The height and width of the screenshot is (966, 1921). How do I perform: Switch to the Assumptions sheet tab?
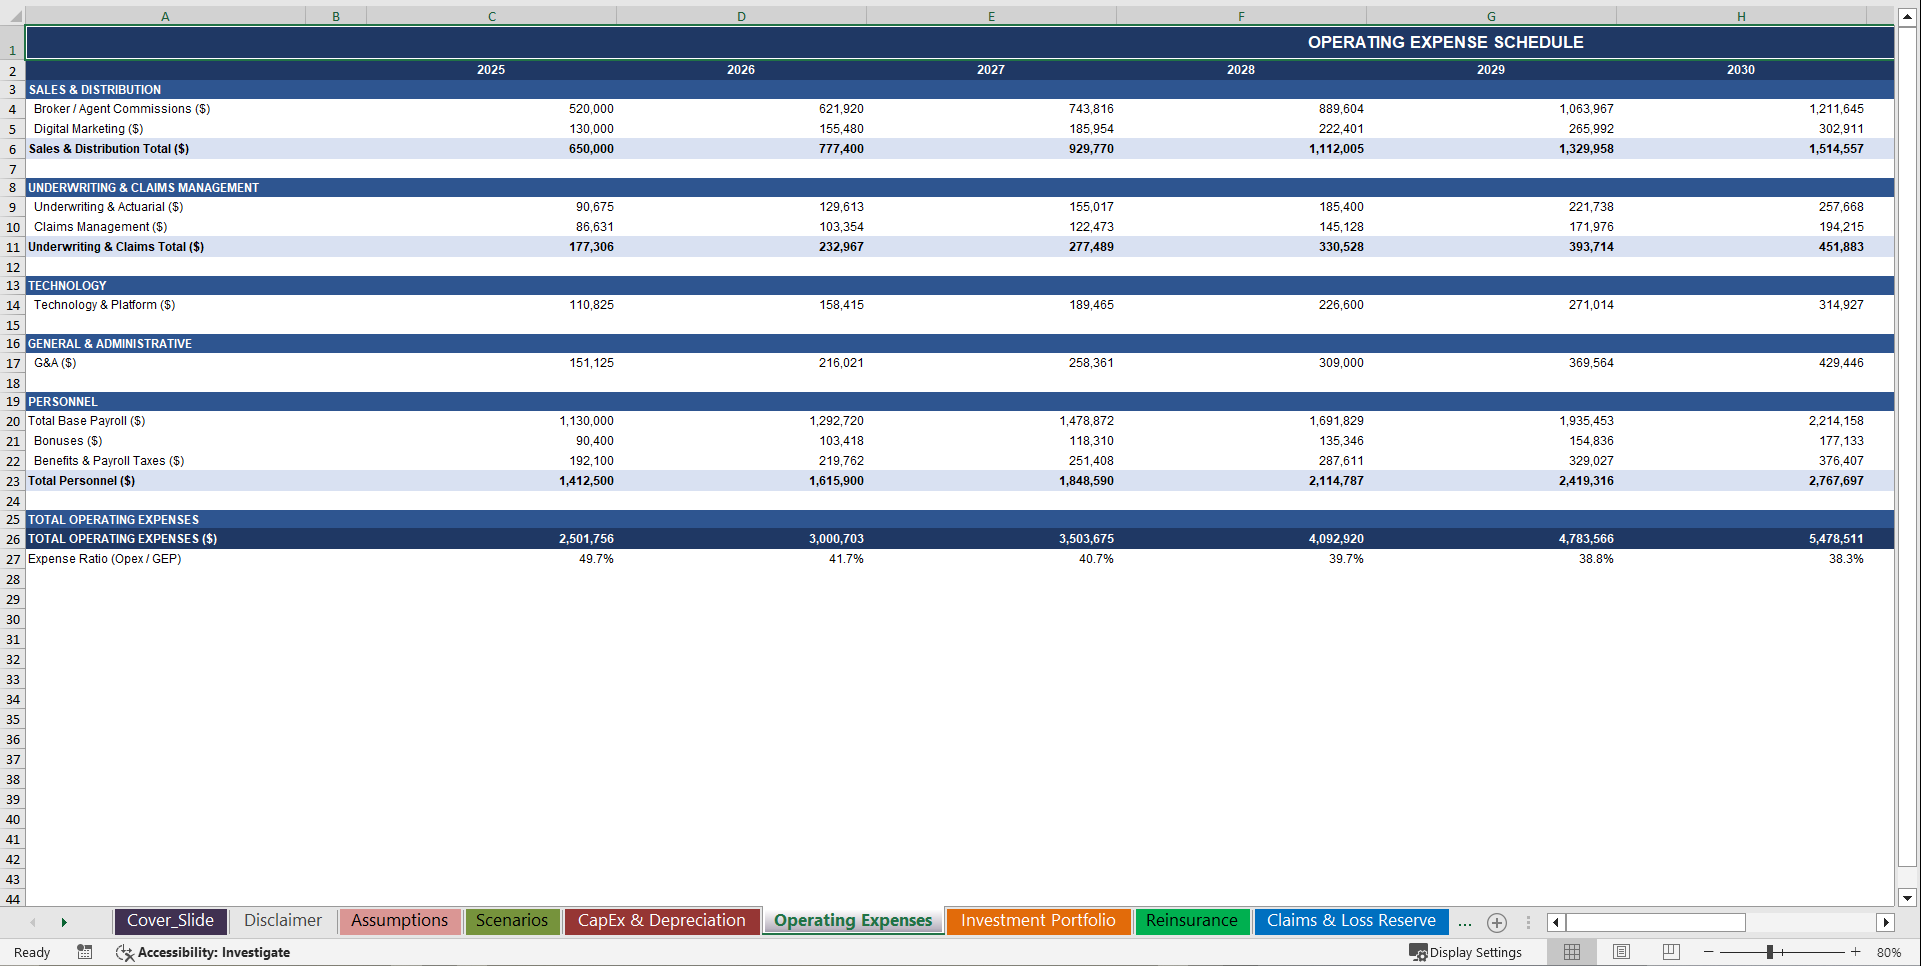pos(399,921)
